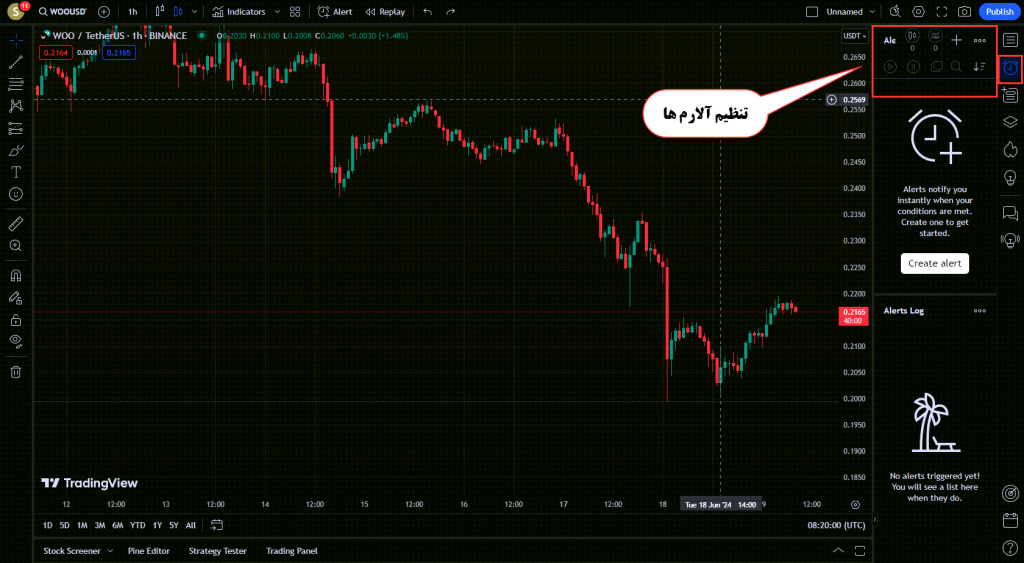The height and width of the screenshot is (563, 1024).
Task: Open the Indicators dialog
Action: click(x=239, y=12)
